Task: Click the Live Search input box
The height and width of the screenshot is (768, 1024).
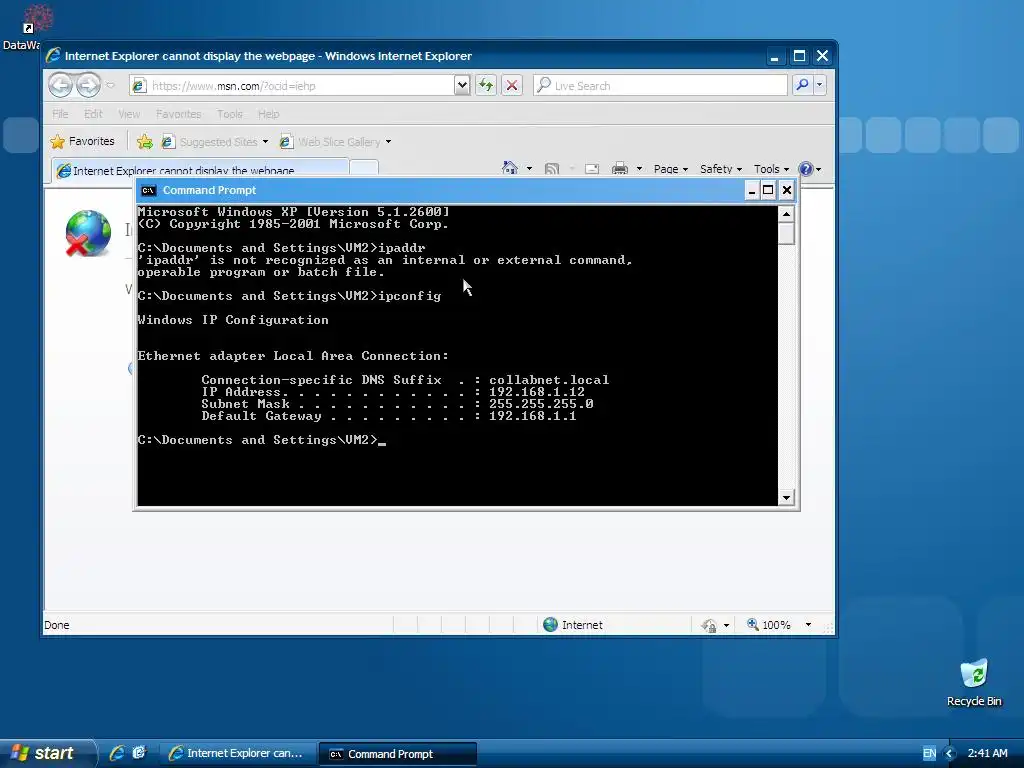Action: [x=660, y=86]
